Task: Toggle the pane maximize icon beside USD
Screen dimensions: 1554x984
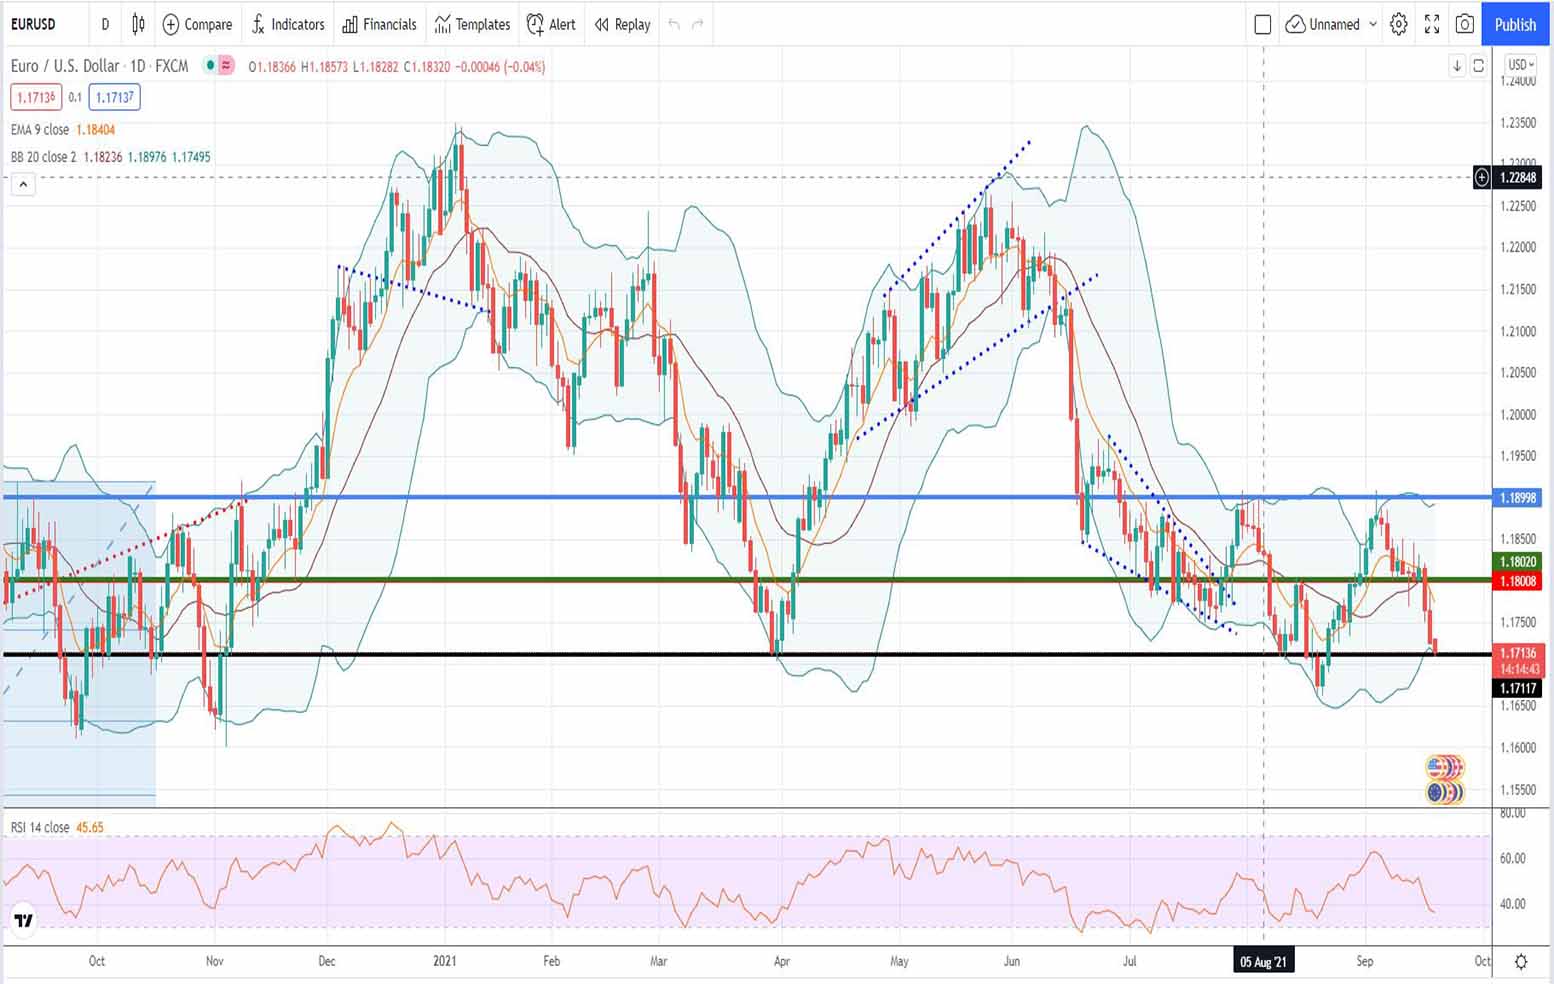Action: pos(1478,66)
